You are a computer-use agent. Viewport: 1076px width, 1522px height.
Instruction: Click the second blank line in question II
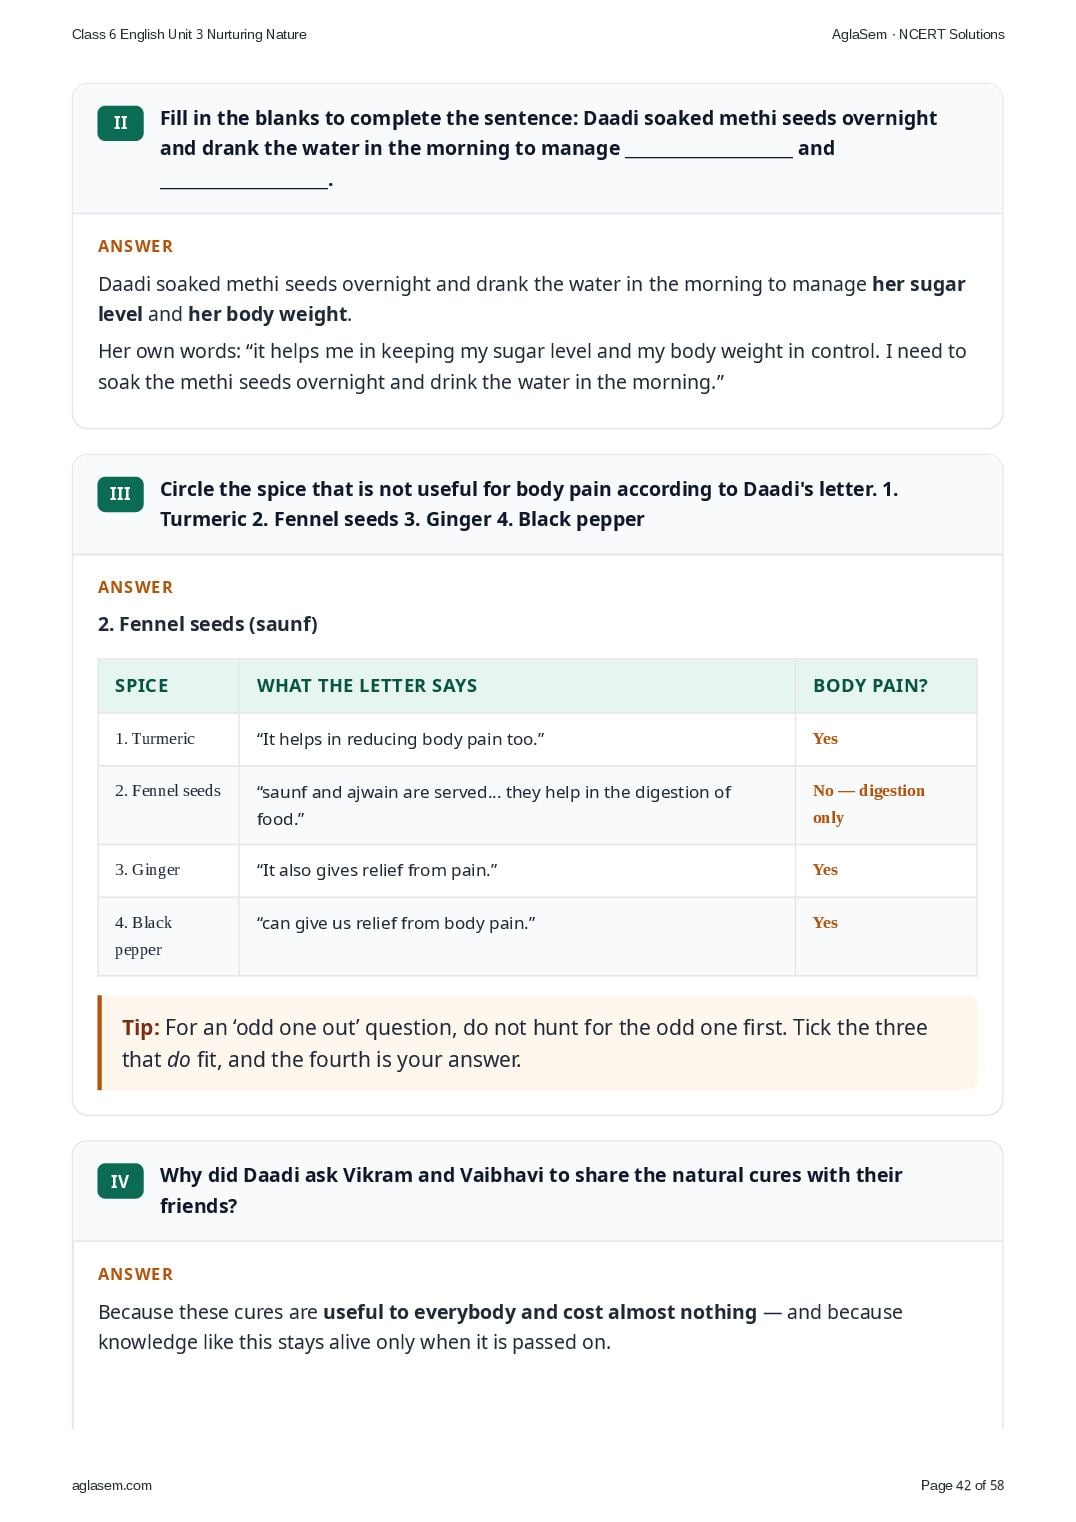tap(243, 180)
